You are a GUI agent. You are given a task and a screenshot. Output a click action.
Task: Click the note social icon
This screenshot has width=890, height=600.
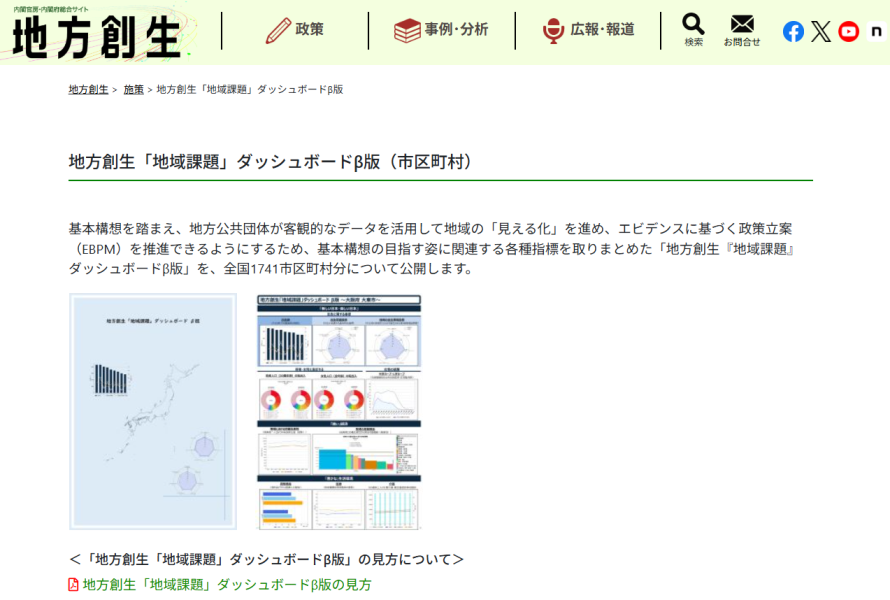875,31
